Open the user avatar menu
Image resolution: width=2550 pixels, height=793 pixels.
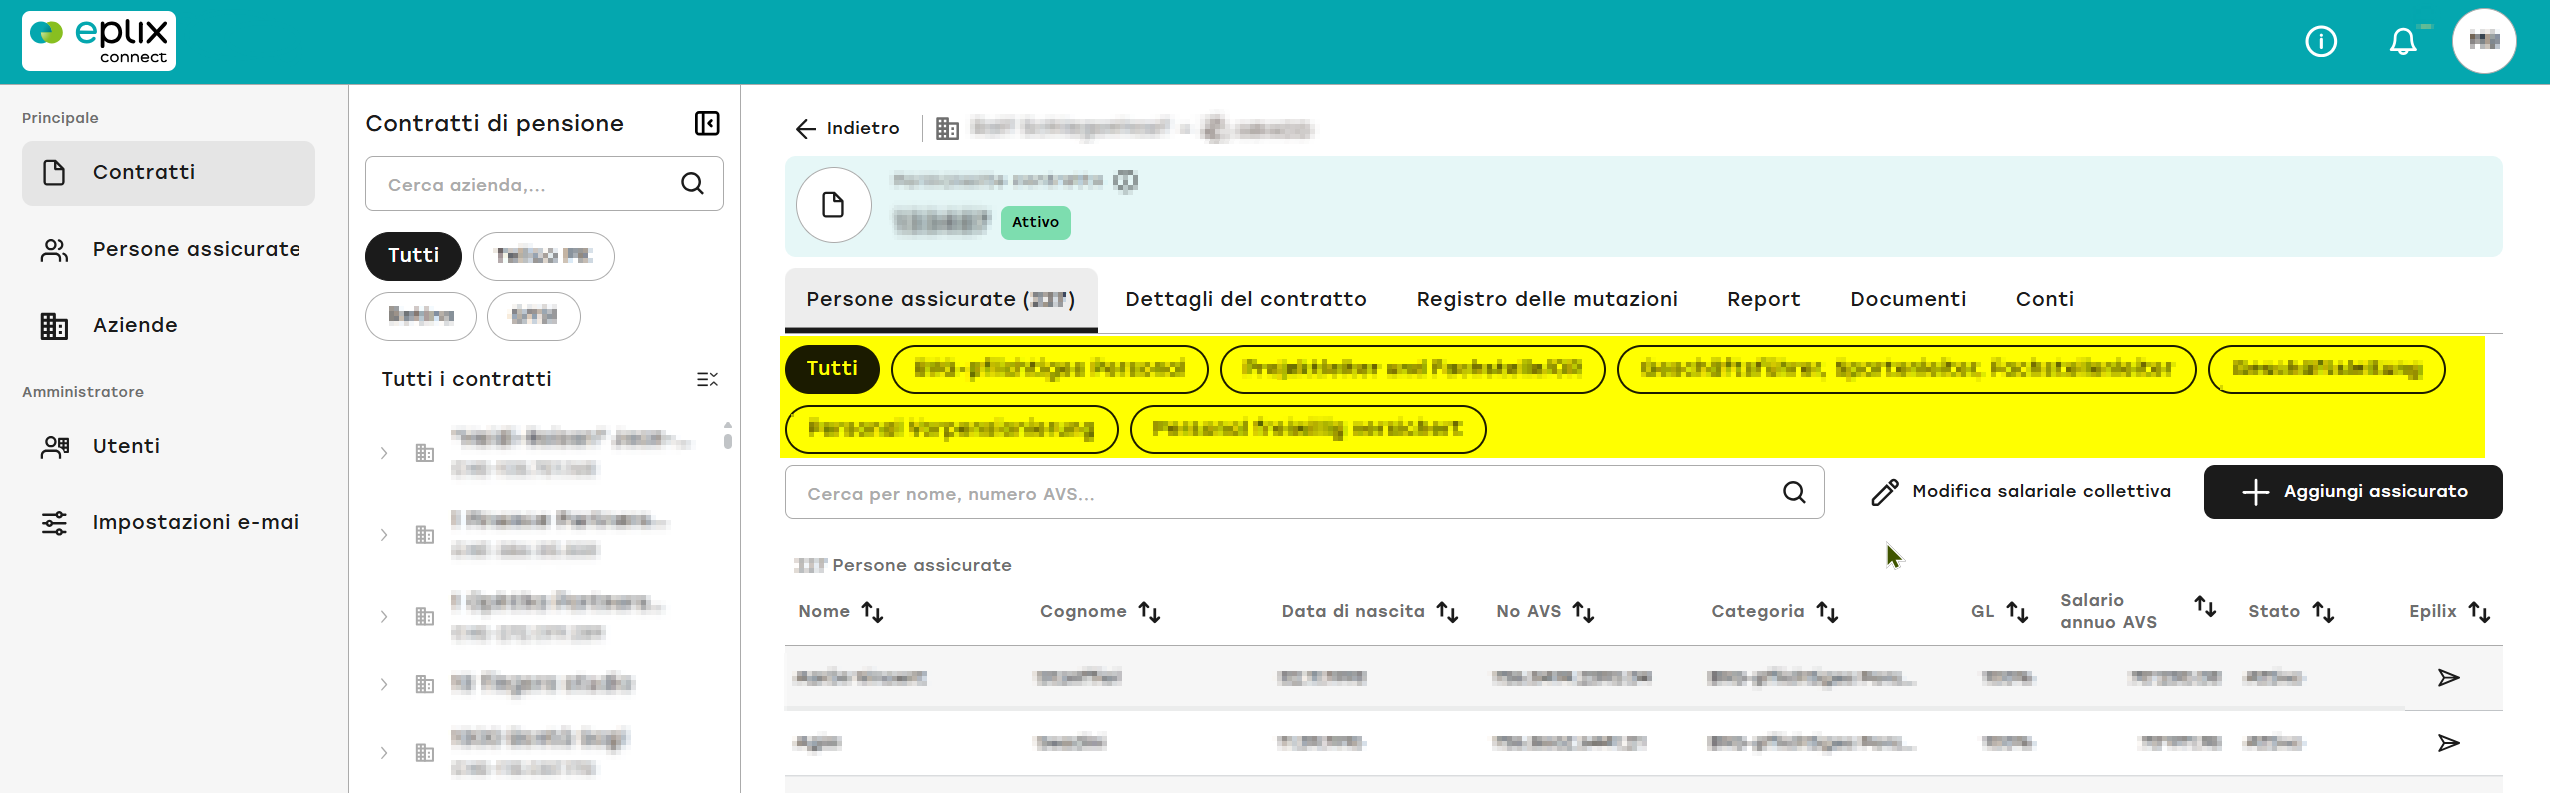point(2484,41)
